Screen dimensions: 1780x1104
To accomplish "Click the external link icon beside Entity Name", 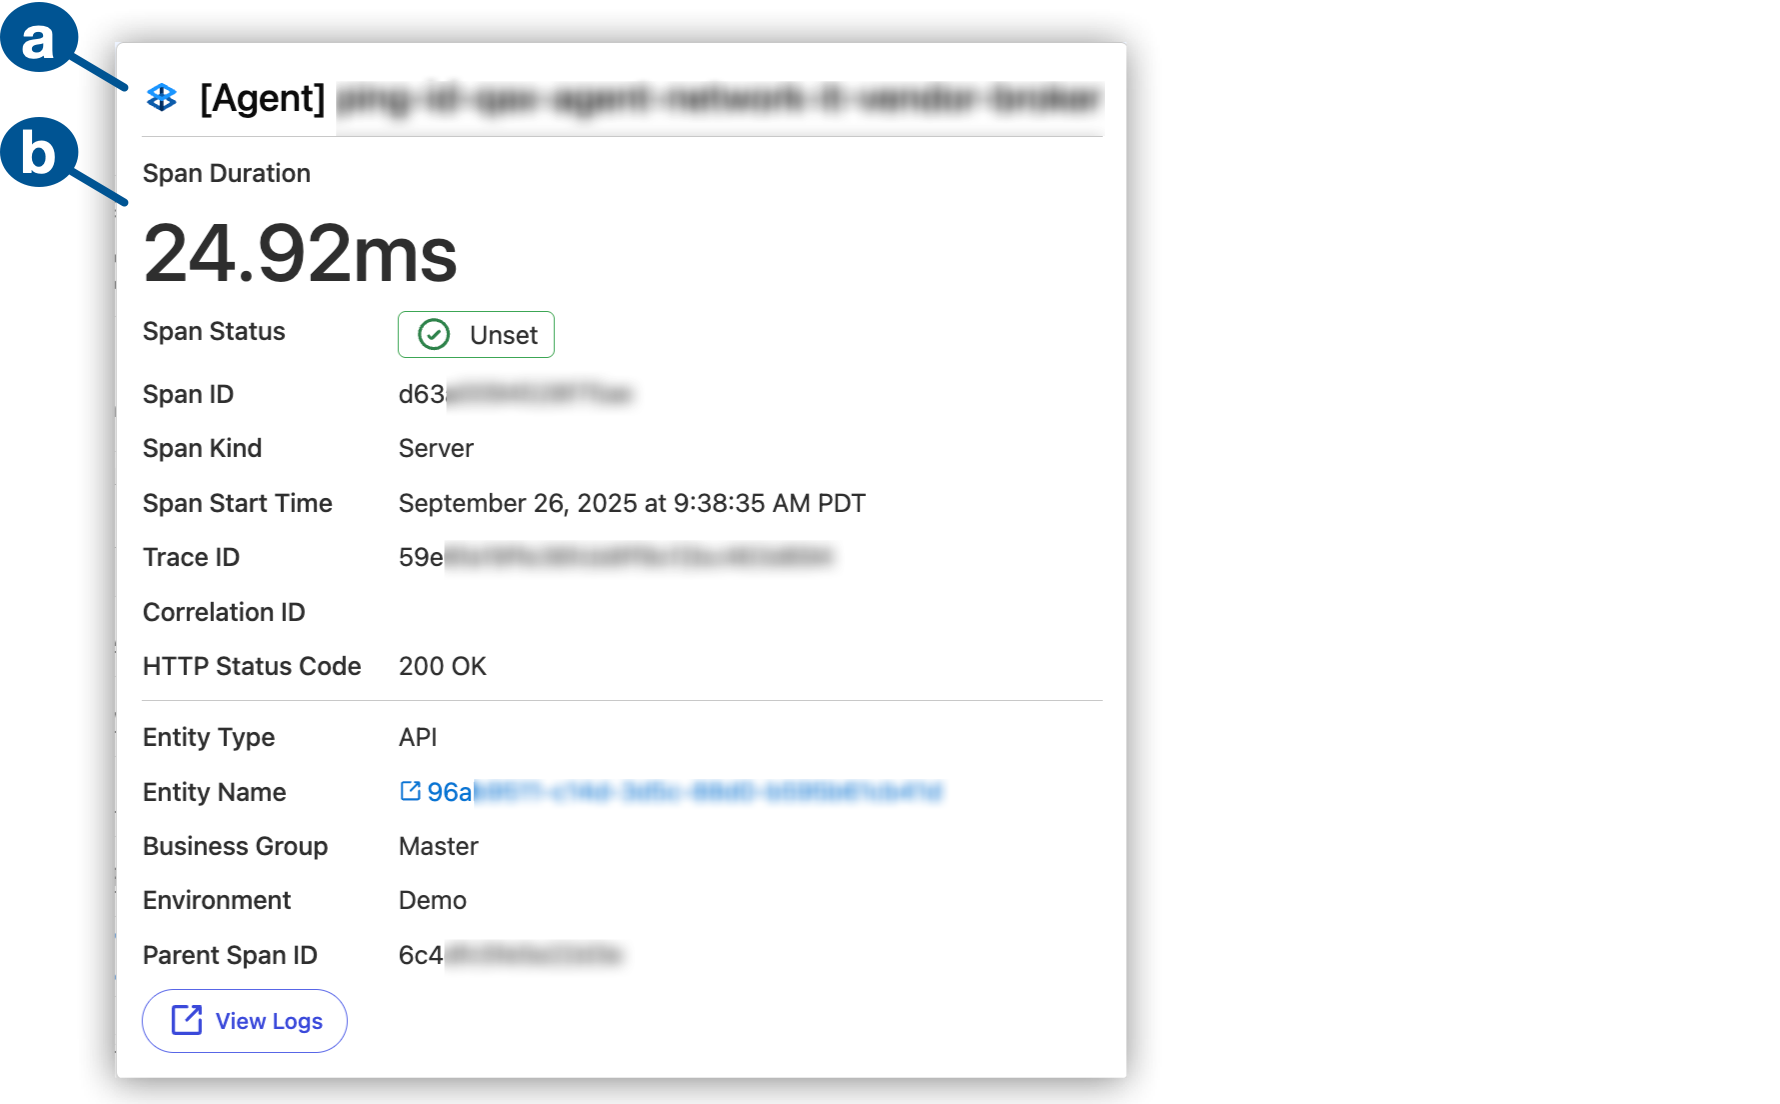I will pyautogui.click(x=410, y=791).
